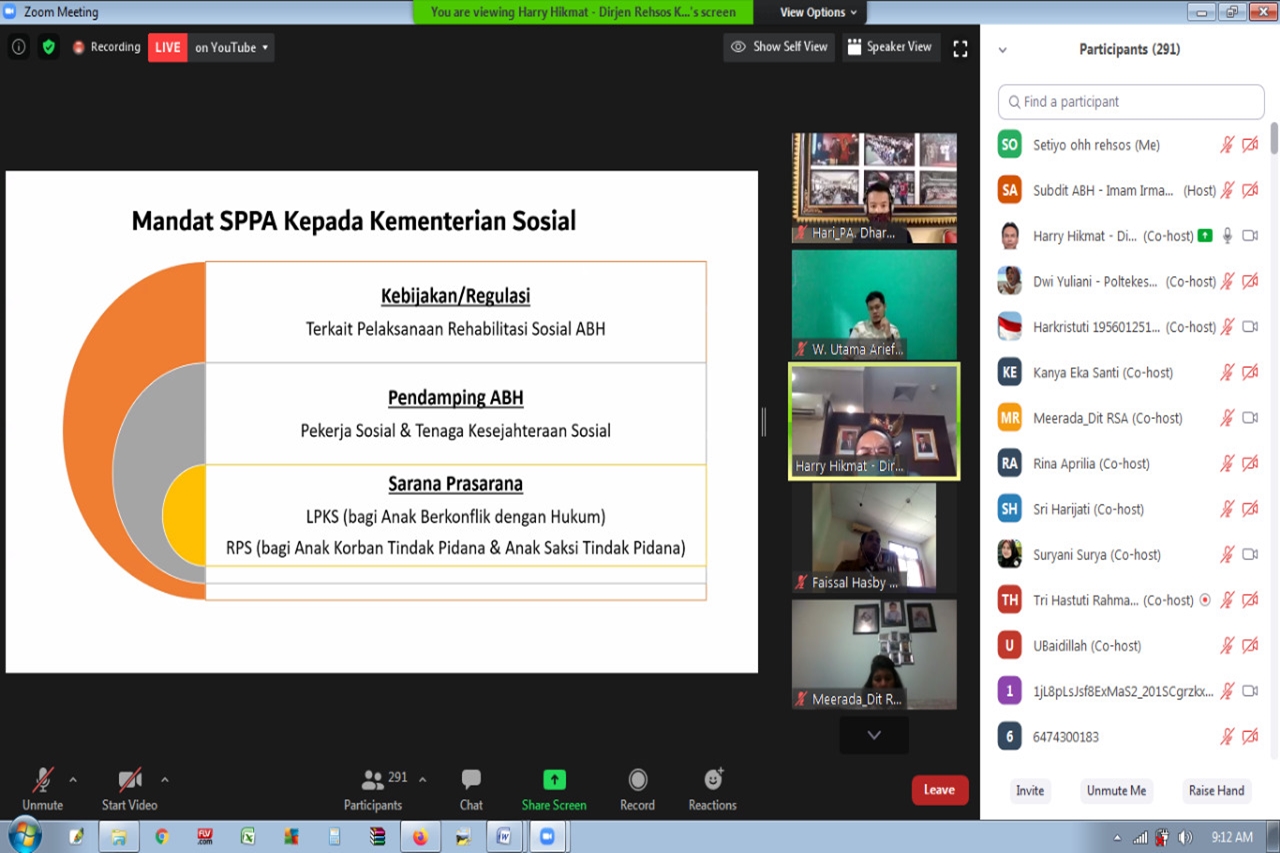Click Show Self View button
1280x853 pixels.
point(780,47)
